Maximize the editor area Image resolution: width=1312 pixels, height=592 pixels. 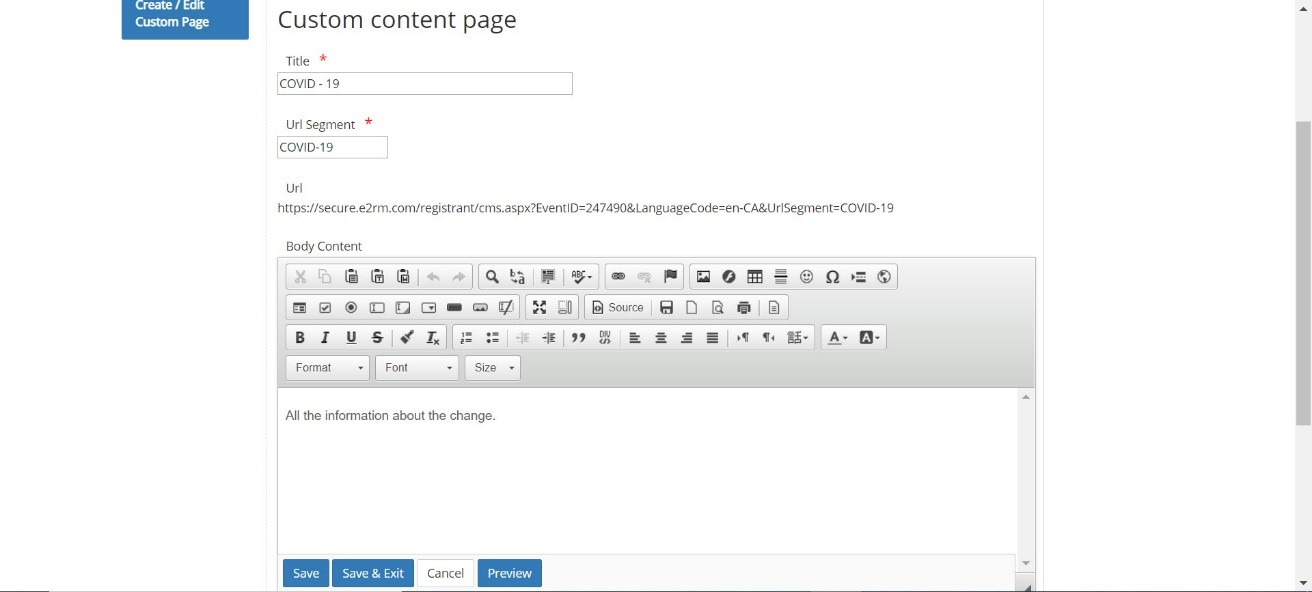click(x=539, y=307)
